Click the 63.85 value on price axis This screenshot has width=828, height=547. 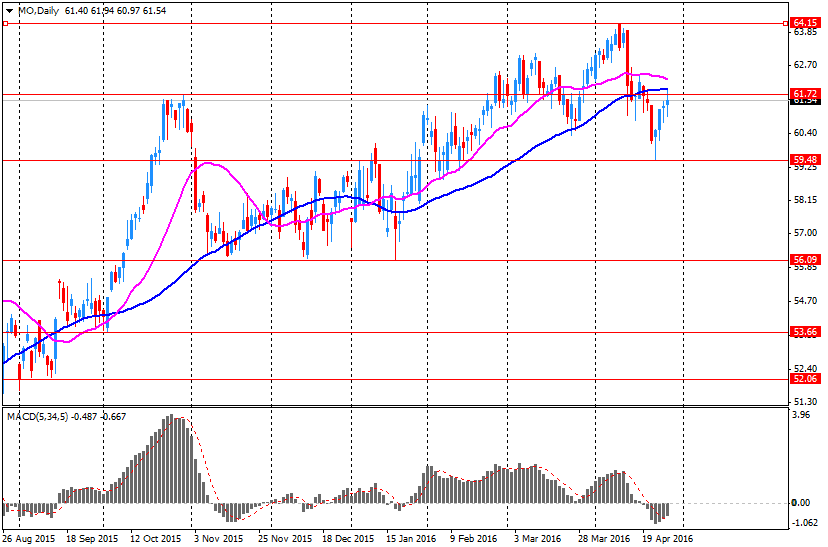click(x=805, y=32)
